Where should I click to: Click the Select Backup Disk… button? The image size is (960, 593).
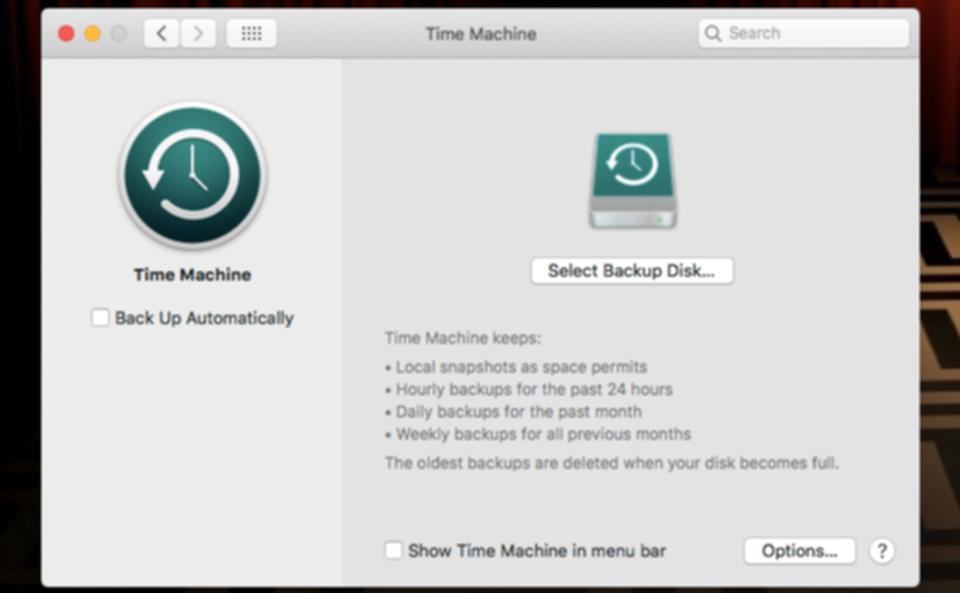(x=632, y=270)
